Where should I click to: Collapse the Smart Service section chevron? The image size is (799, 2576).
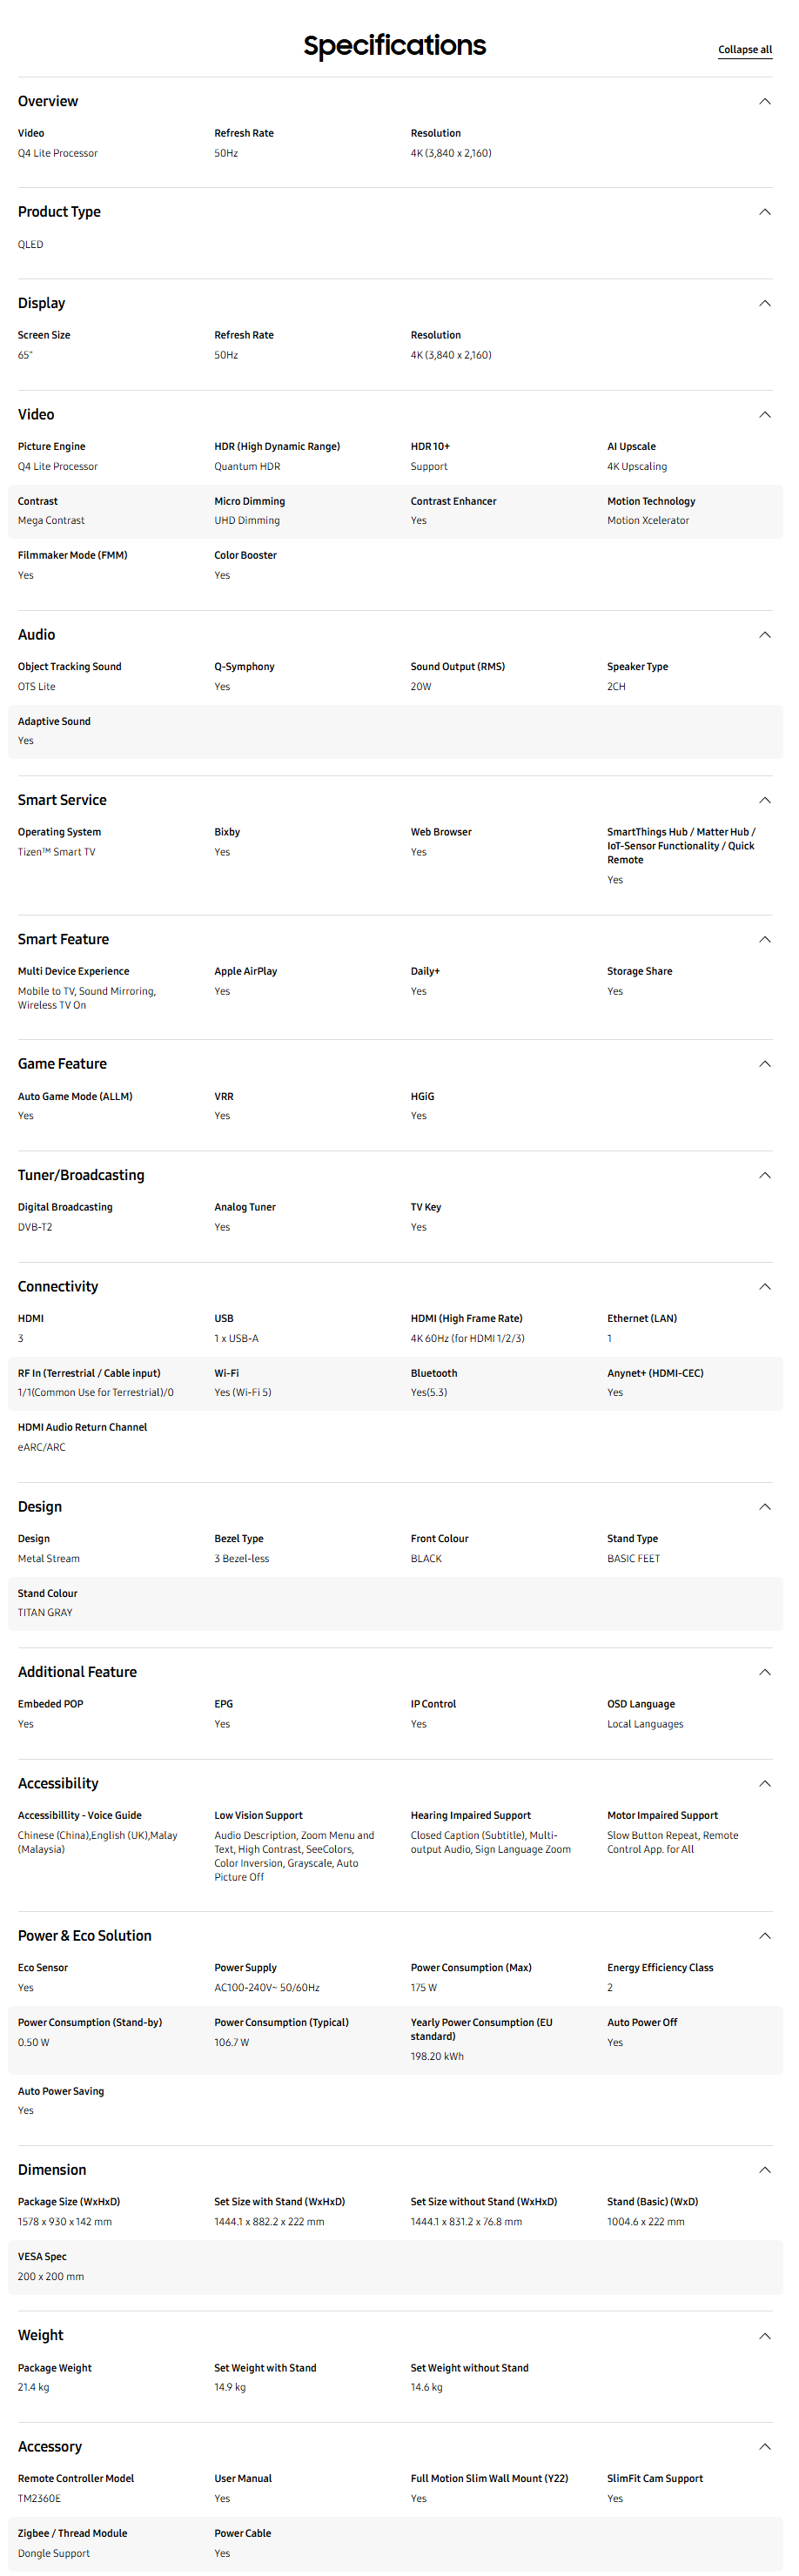[764, 800]
